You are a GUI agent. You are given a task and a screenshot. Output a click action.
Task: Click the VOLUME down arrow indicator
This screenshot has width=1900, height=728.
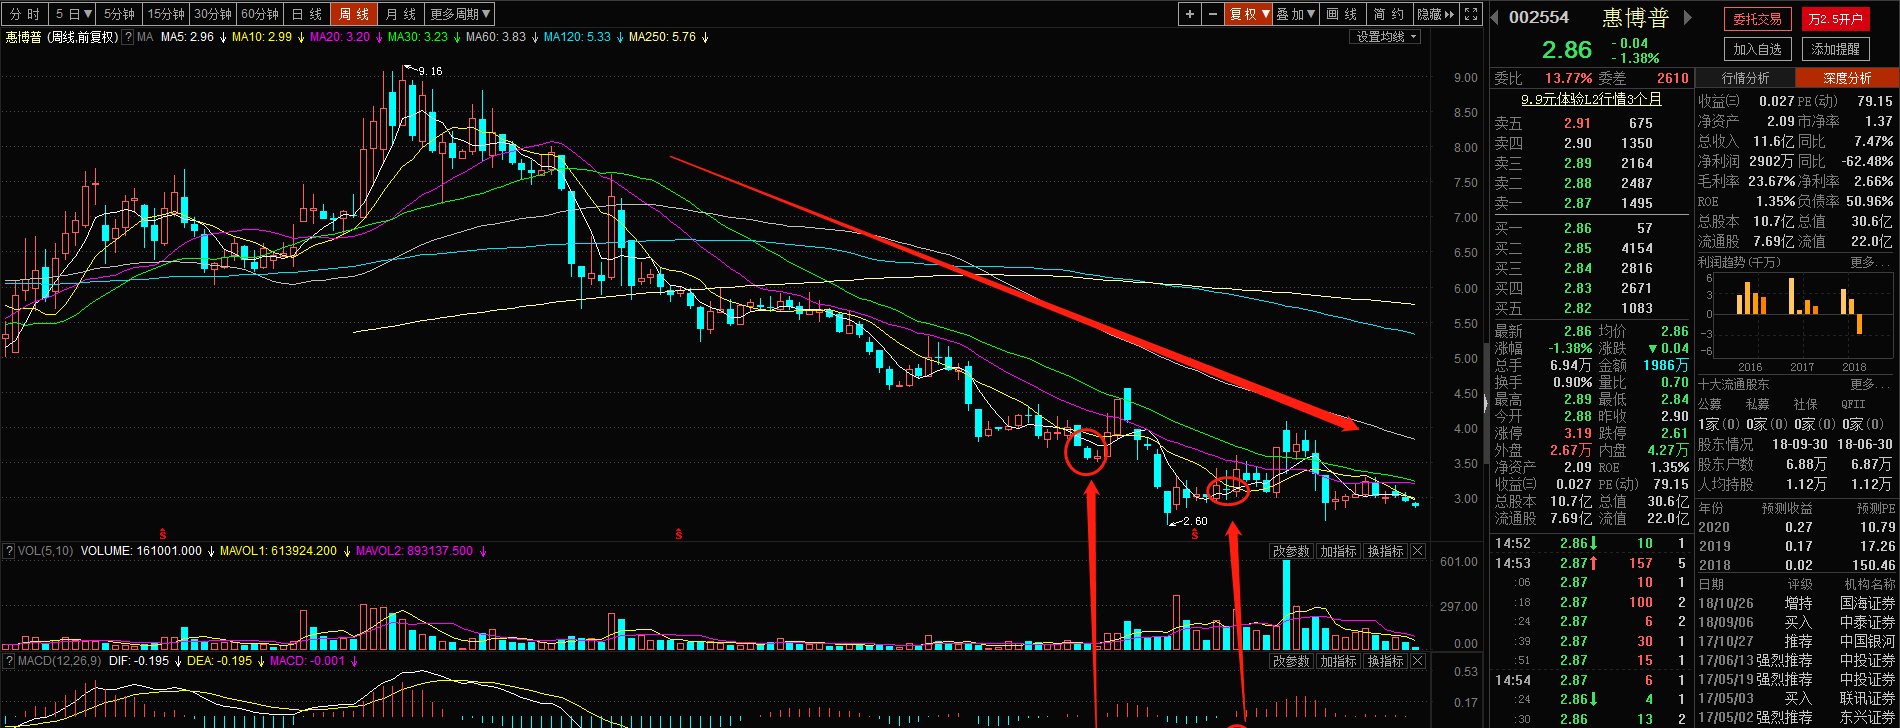click(210, 551)
